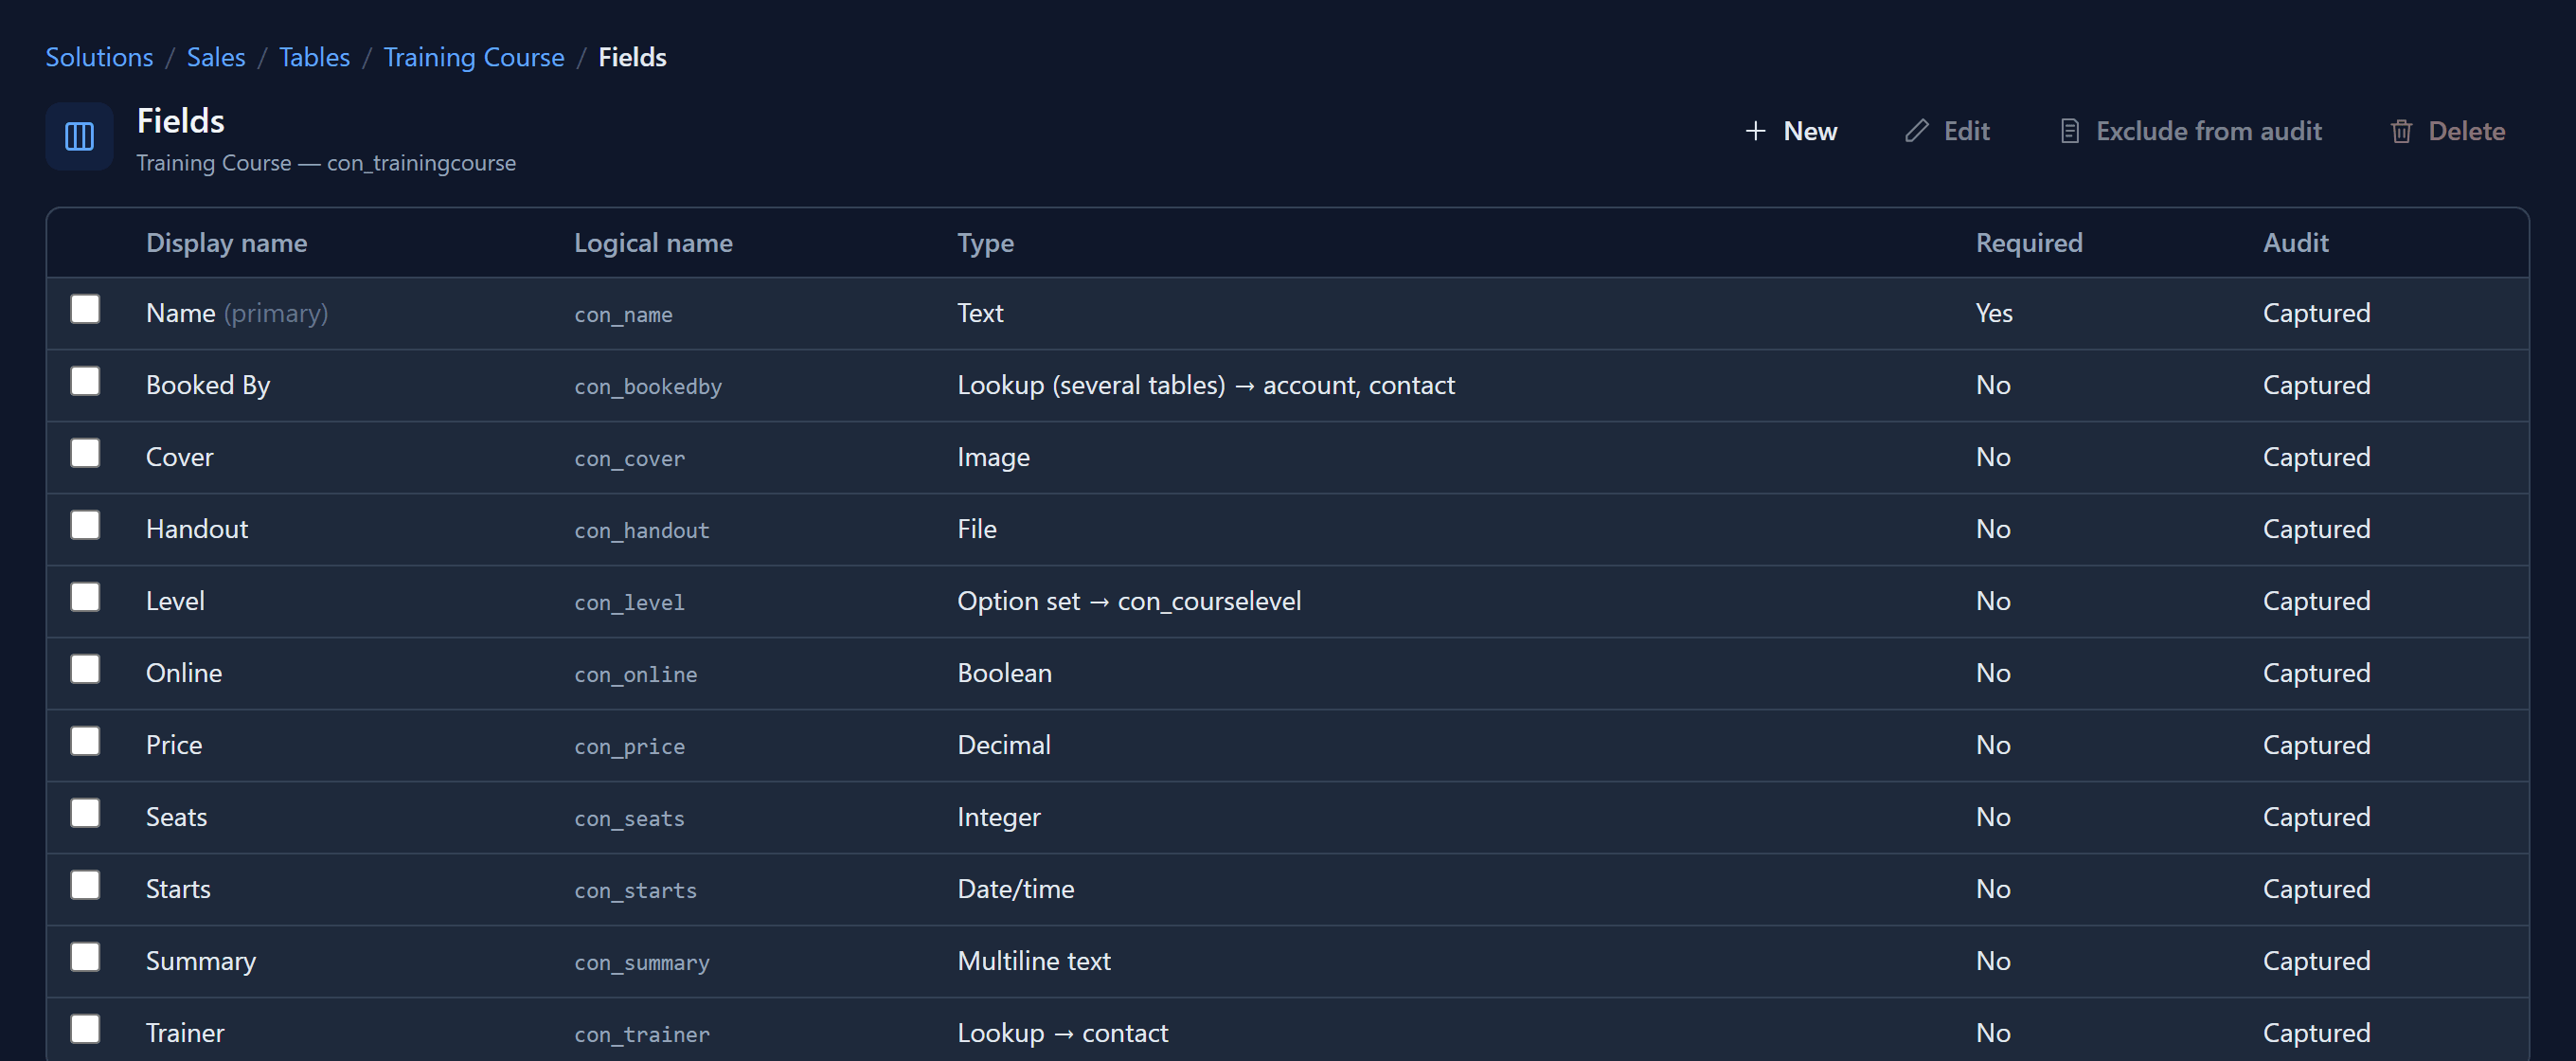Click the Image type cell for Cover
The image size is (2576, 1061).
point(993,457)
